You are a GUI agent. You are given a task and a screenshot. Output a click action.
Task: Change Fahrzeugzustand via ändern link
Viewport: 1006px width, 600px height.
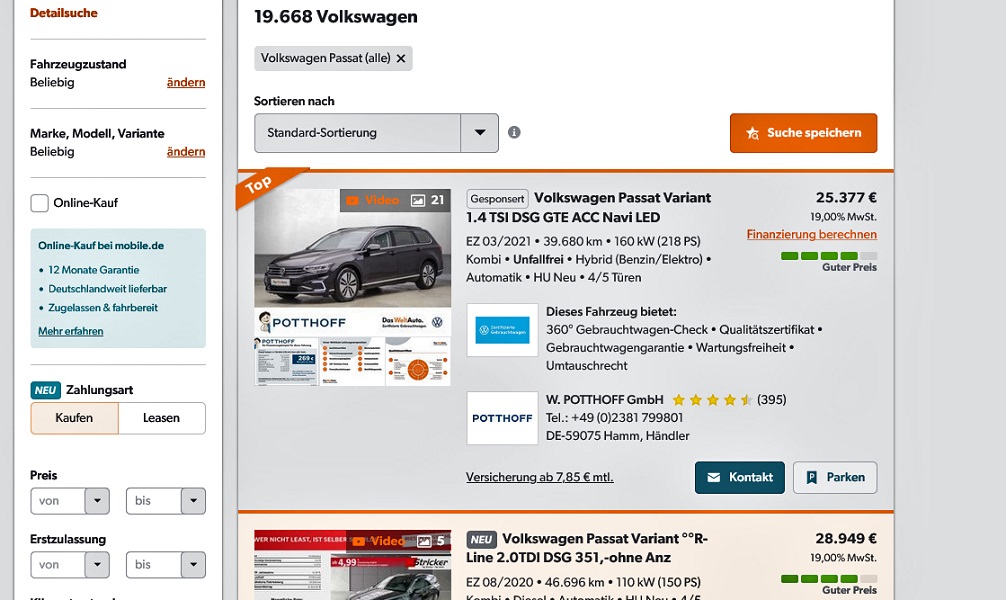click(186, 82)
